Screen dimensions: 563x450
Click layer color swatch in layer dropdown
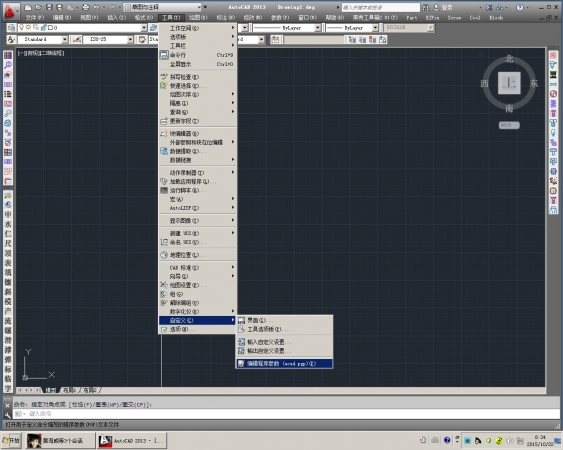point(50,27)
